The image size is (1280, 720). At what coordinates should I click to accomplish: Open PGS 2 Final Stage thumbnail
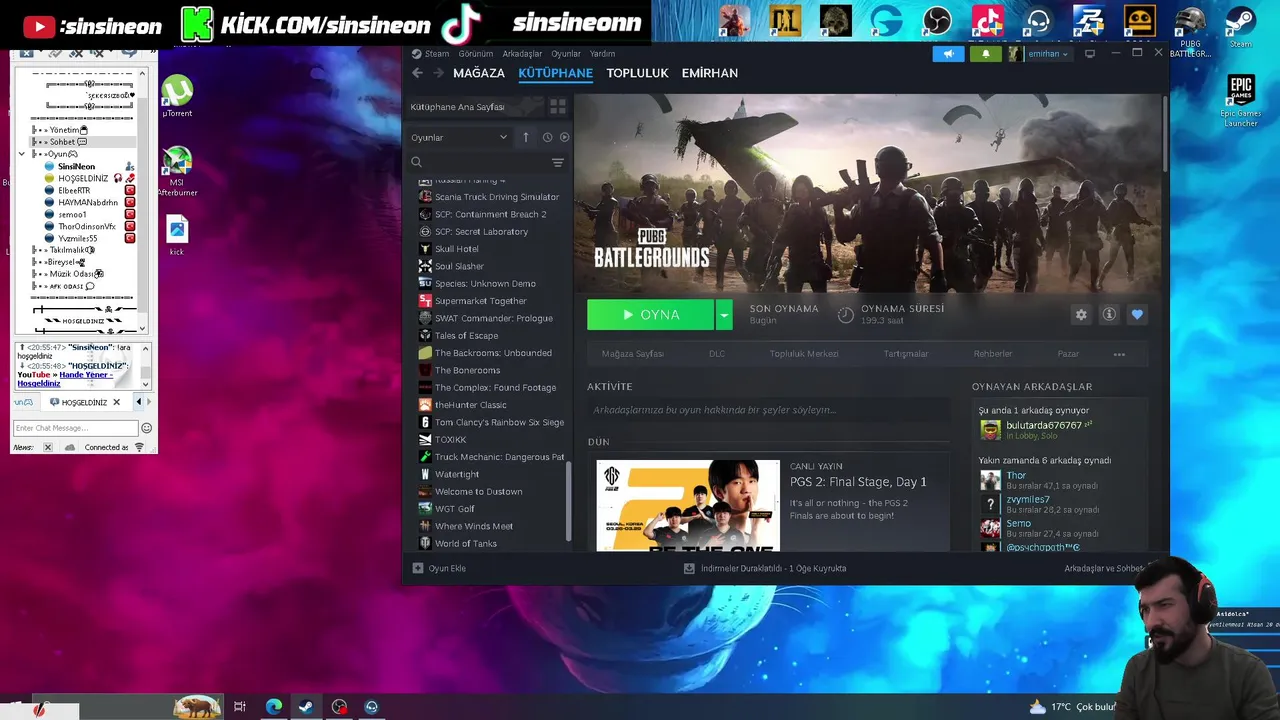pyautogui.click(x=688, y=505)
